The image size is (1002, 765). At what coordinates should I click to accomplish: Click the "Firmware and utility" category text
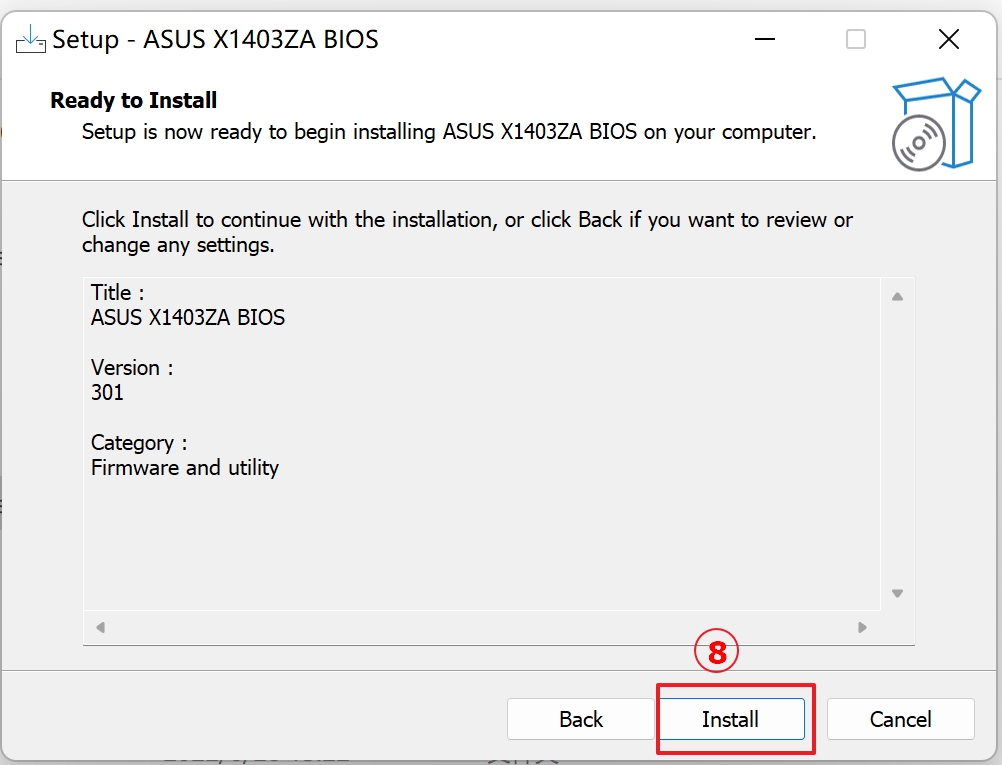pyautogui.click(x=185, y=467)
